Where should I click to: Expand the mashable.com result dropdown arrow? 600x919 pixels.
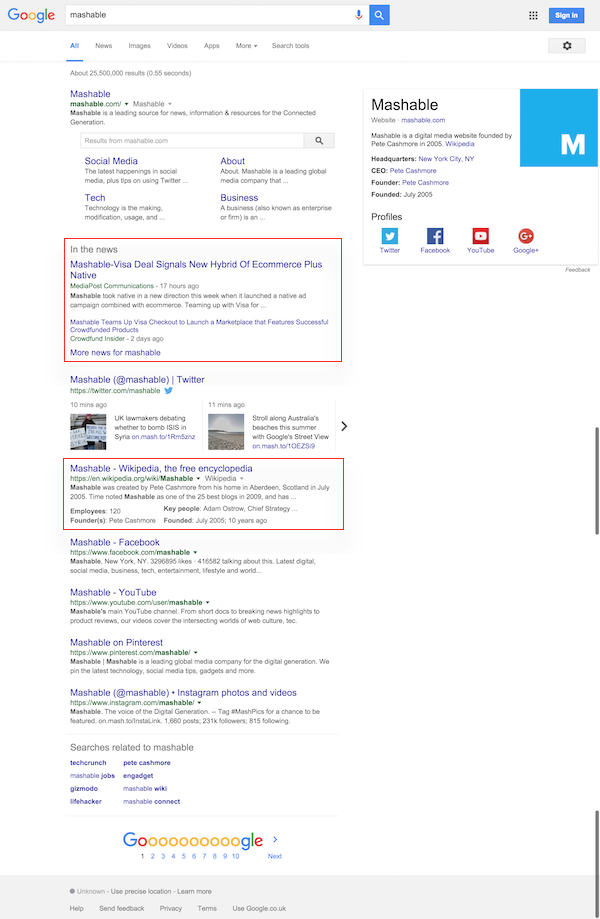(x=127, y=104)
